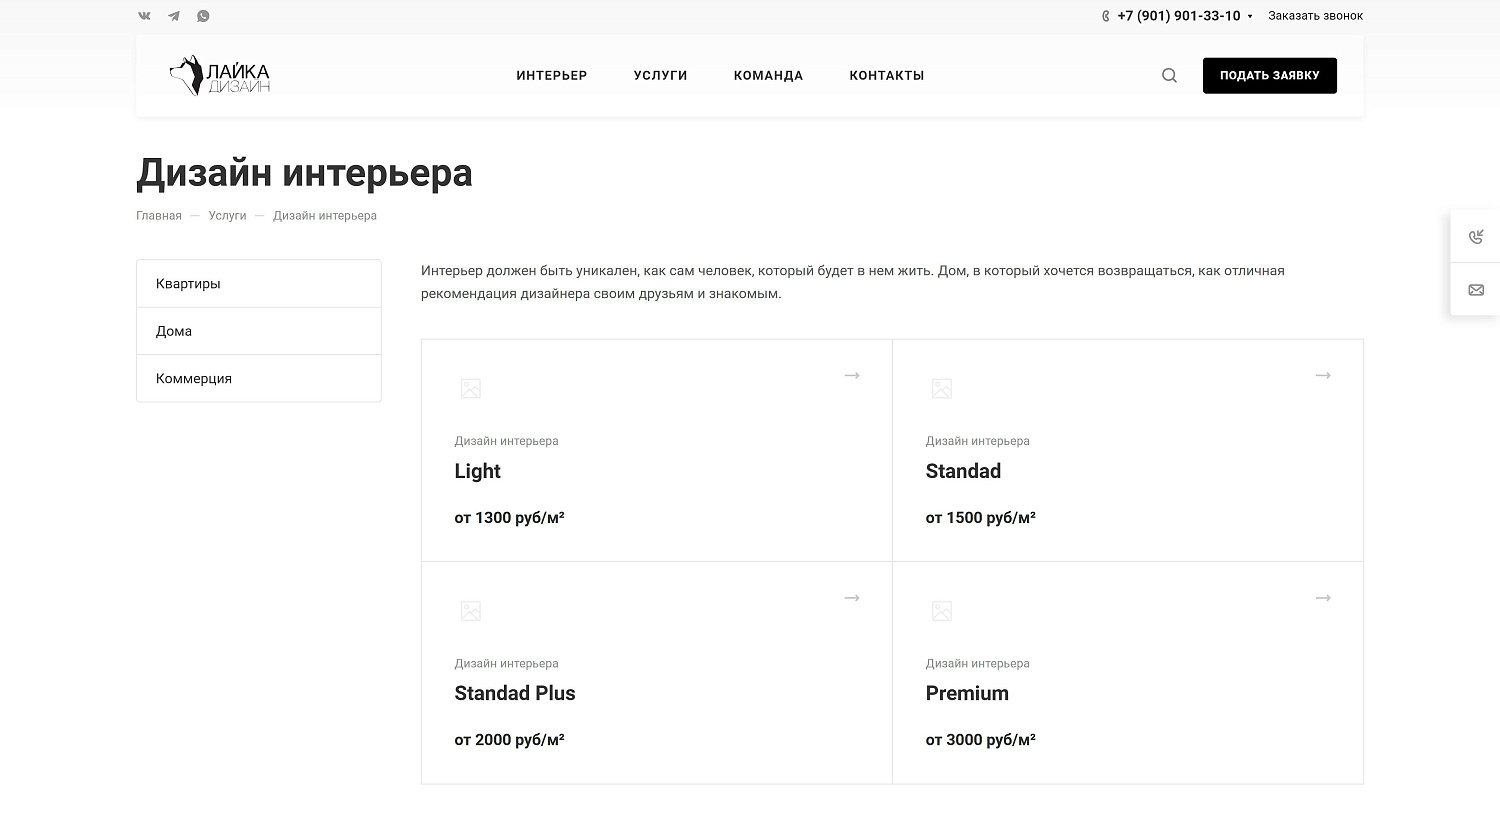Open the Главная breadcrumb link

point(158,215)
